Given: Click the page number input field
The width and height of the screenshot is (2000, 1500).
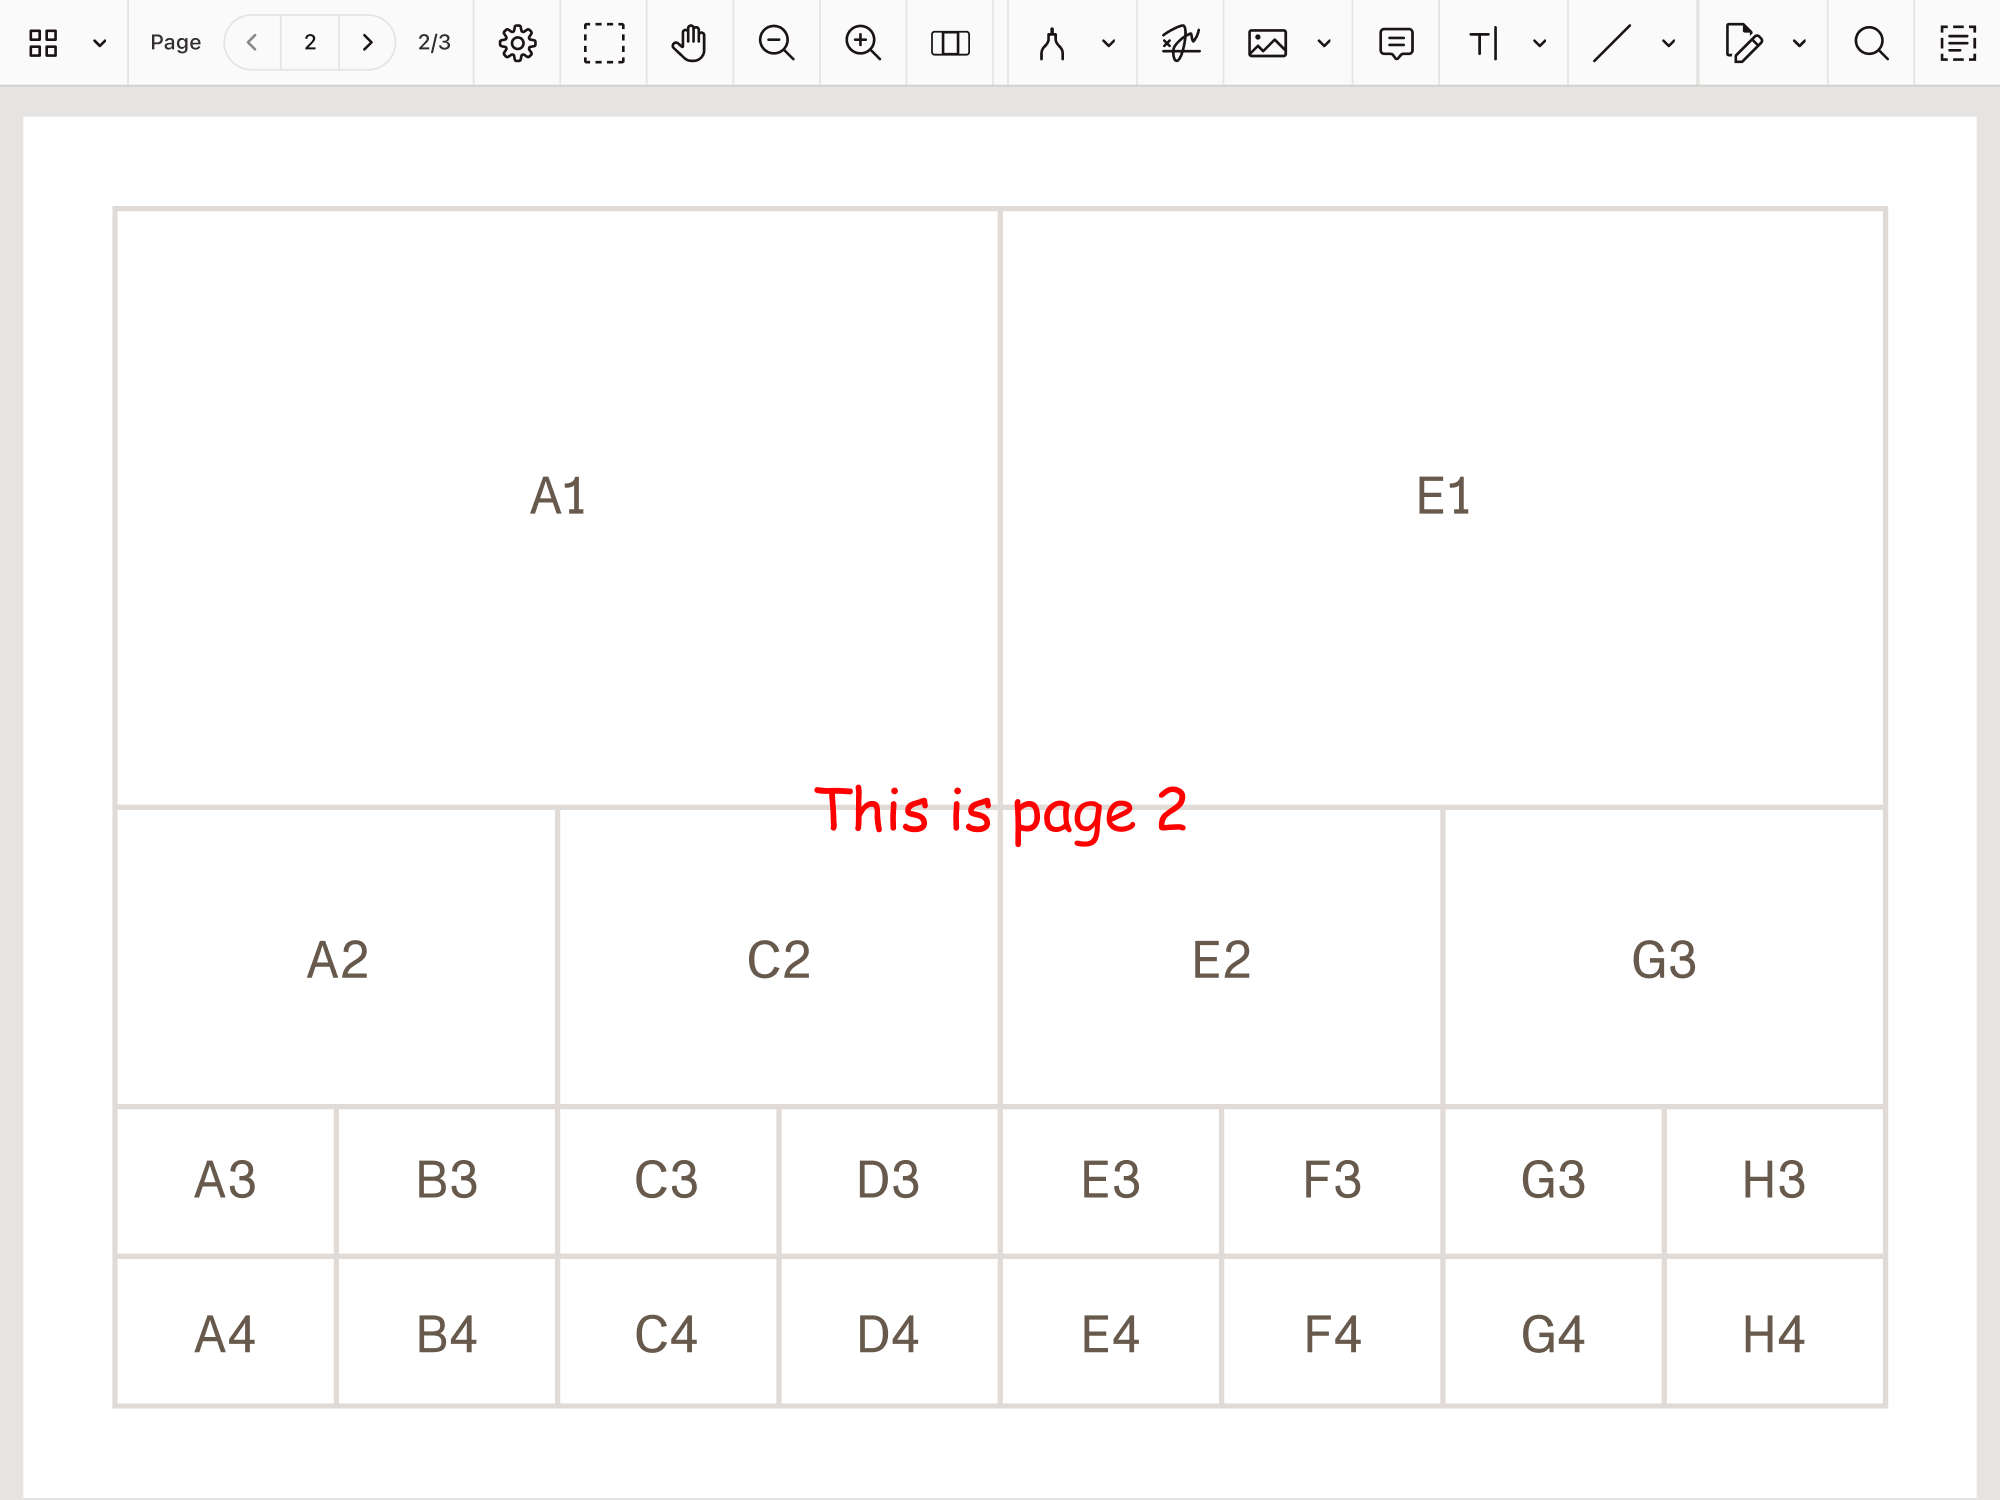Looking at the screenshot, I should [x=309, y=43].
